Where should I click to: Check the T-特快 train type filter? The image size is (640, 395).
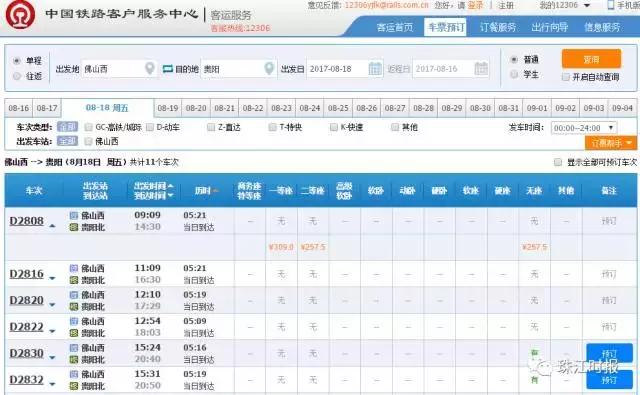272,127
